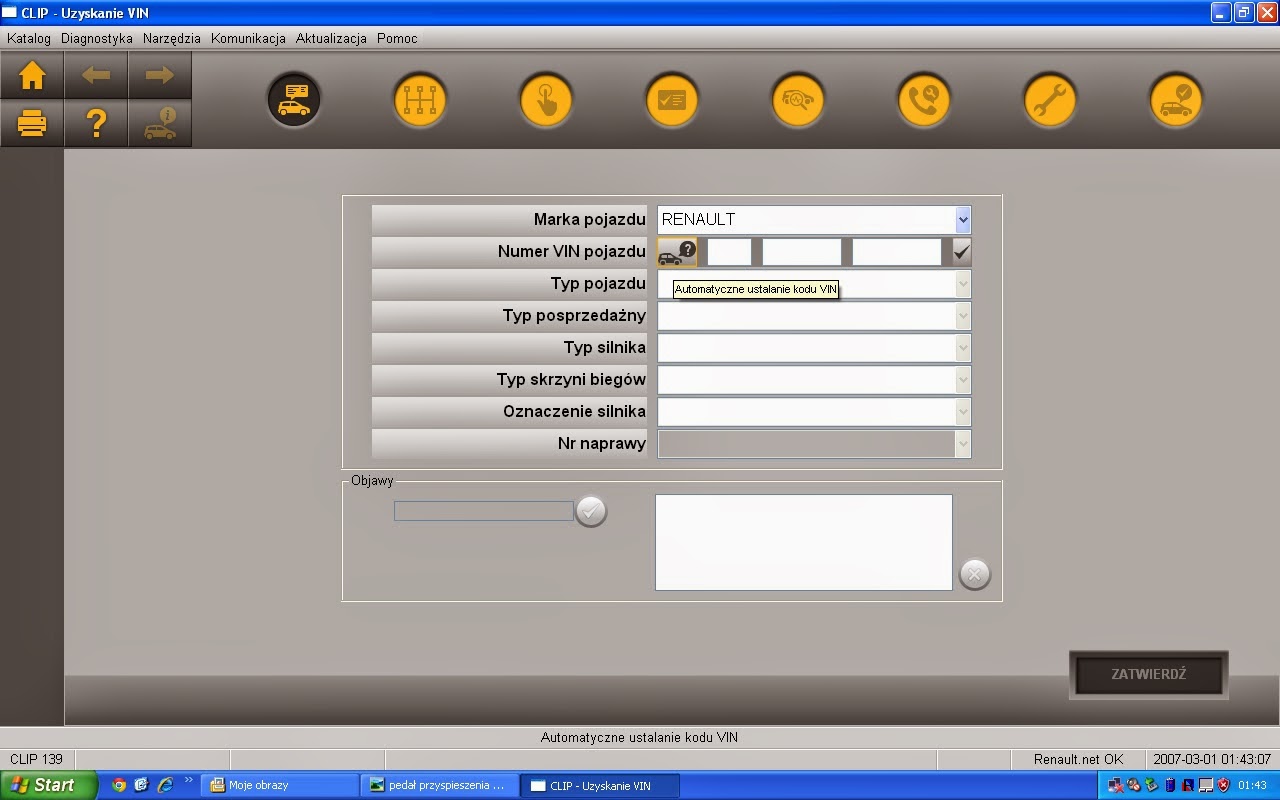
Task: Click the 2007-03-01 date-time status text
Action: [x=1212, y=759]
